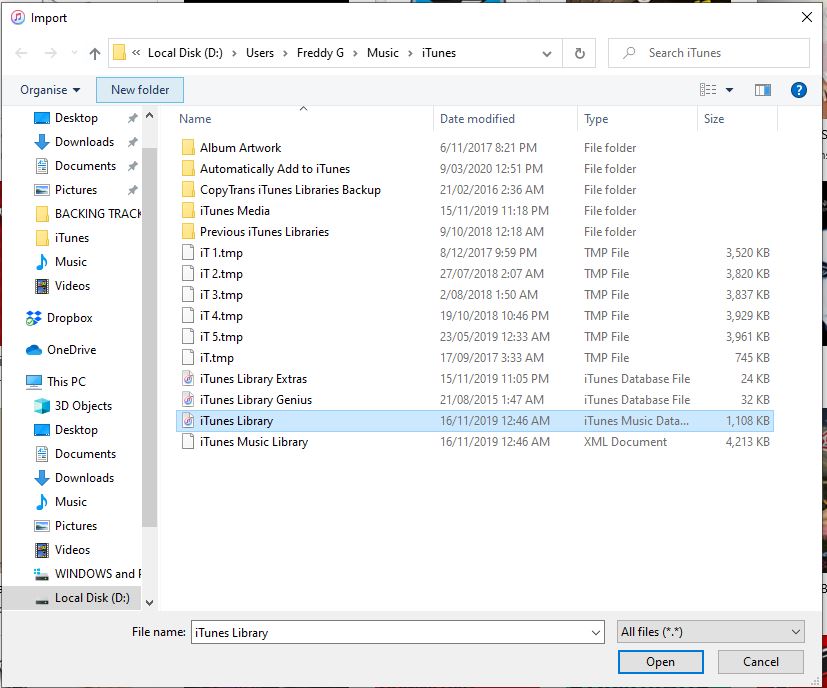
Task: Refresh the iTunes folder view
Action: pos(579,53)
